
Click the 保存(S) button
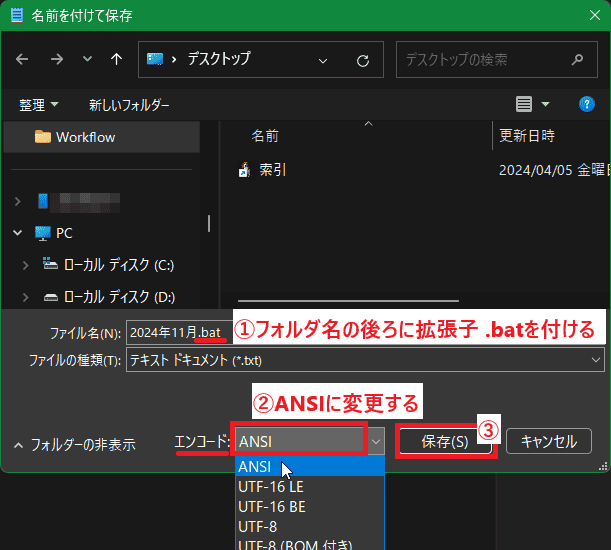click(x=445, y=441)
